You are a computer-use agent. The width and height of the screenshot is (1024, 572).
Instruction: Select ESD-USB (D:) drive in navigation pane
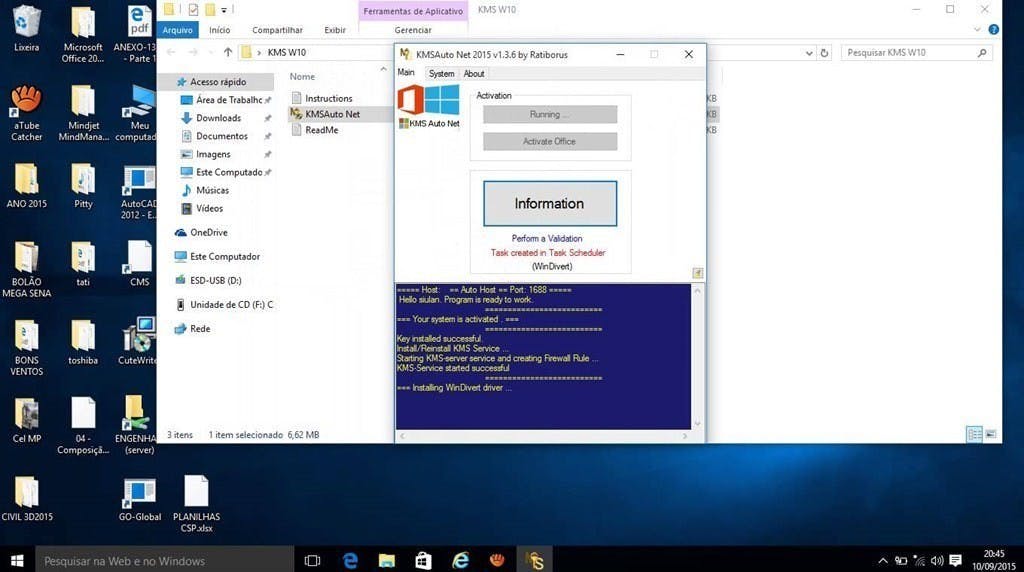216,280
